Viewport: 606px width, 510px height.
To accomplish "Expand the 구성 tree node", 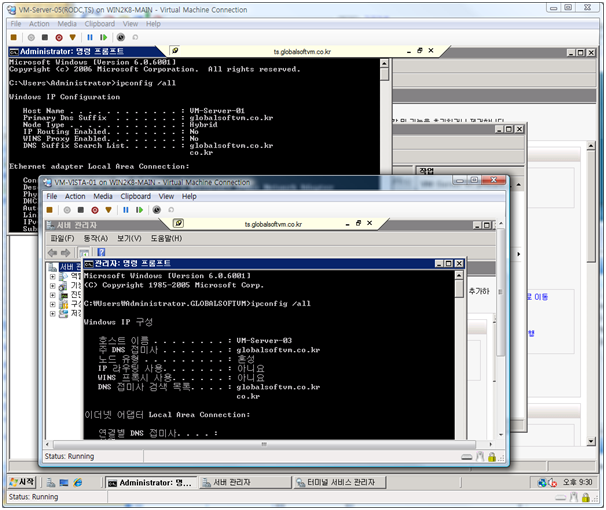I will tap(53, 304).
